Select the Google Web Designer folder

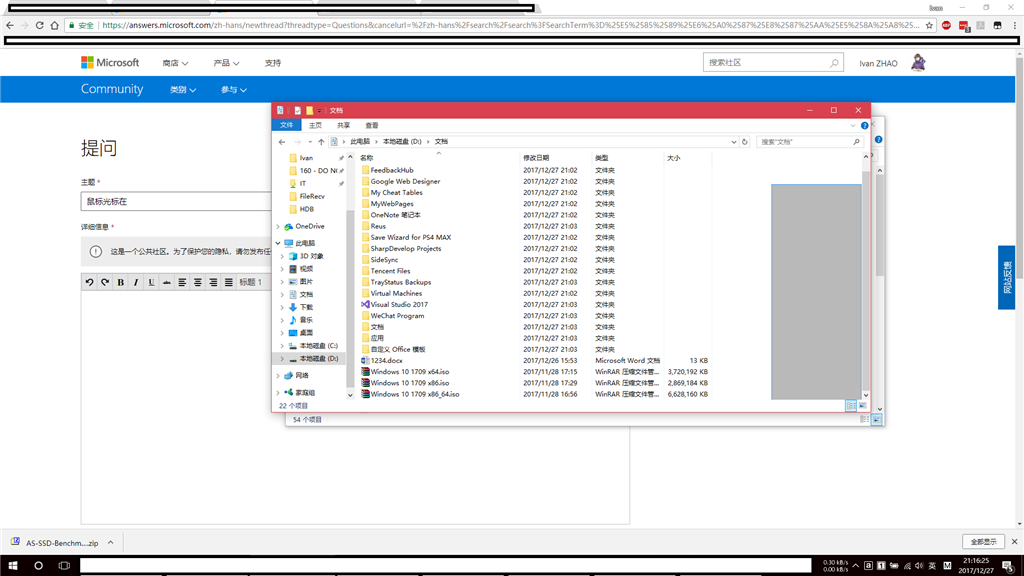405,182
